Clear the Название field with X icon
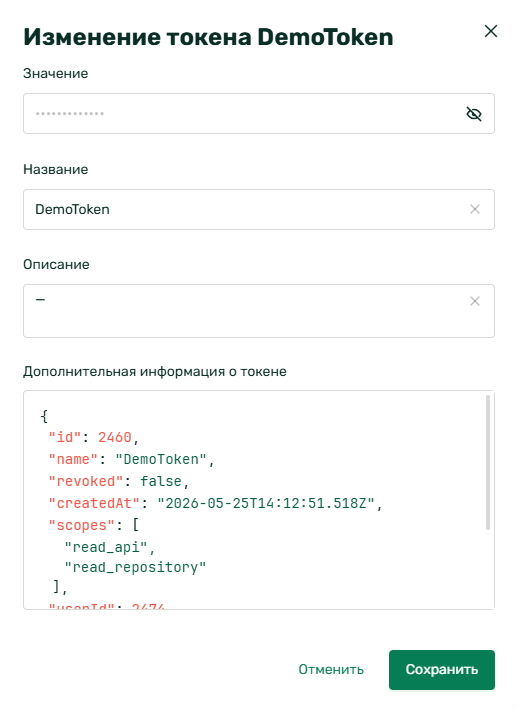Screen dimensions: 518x709 coord(475,209)
